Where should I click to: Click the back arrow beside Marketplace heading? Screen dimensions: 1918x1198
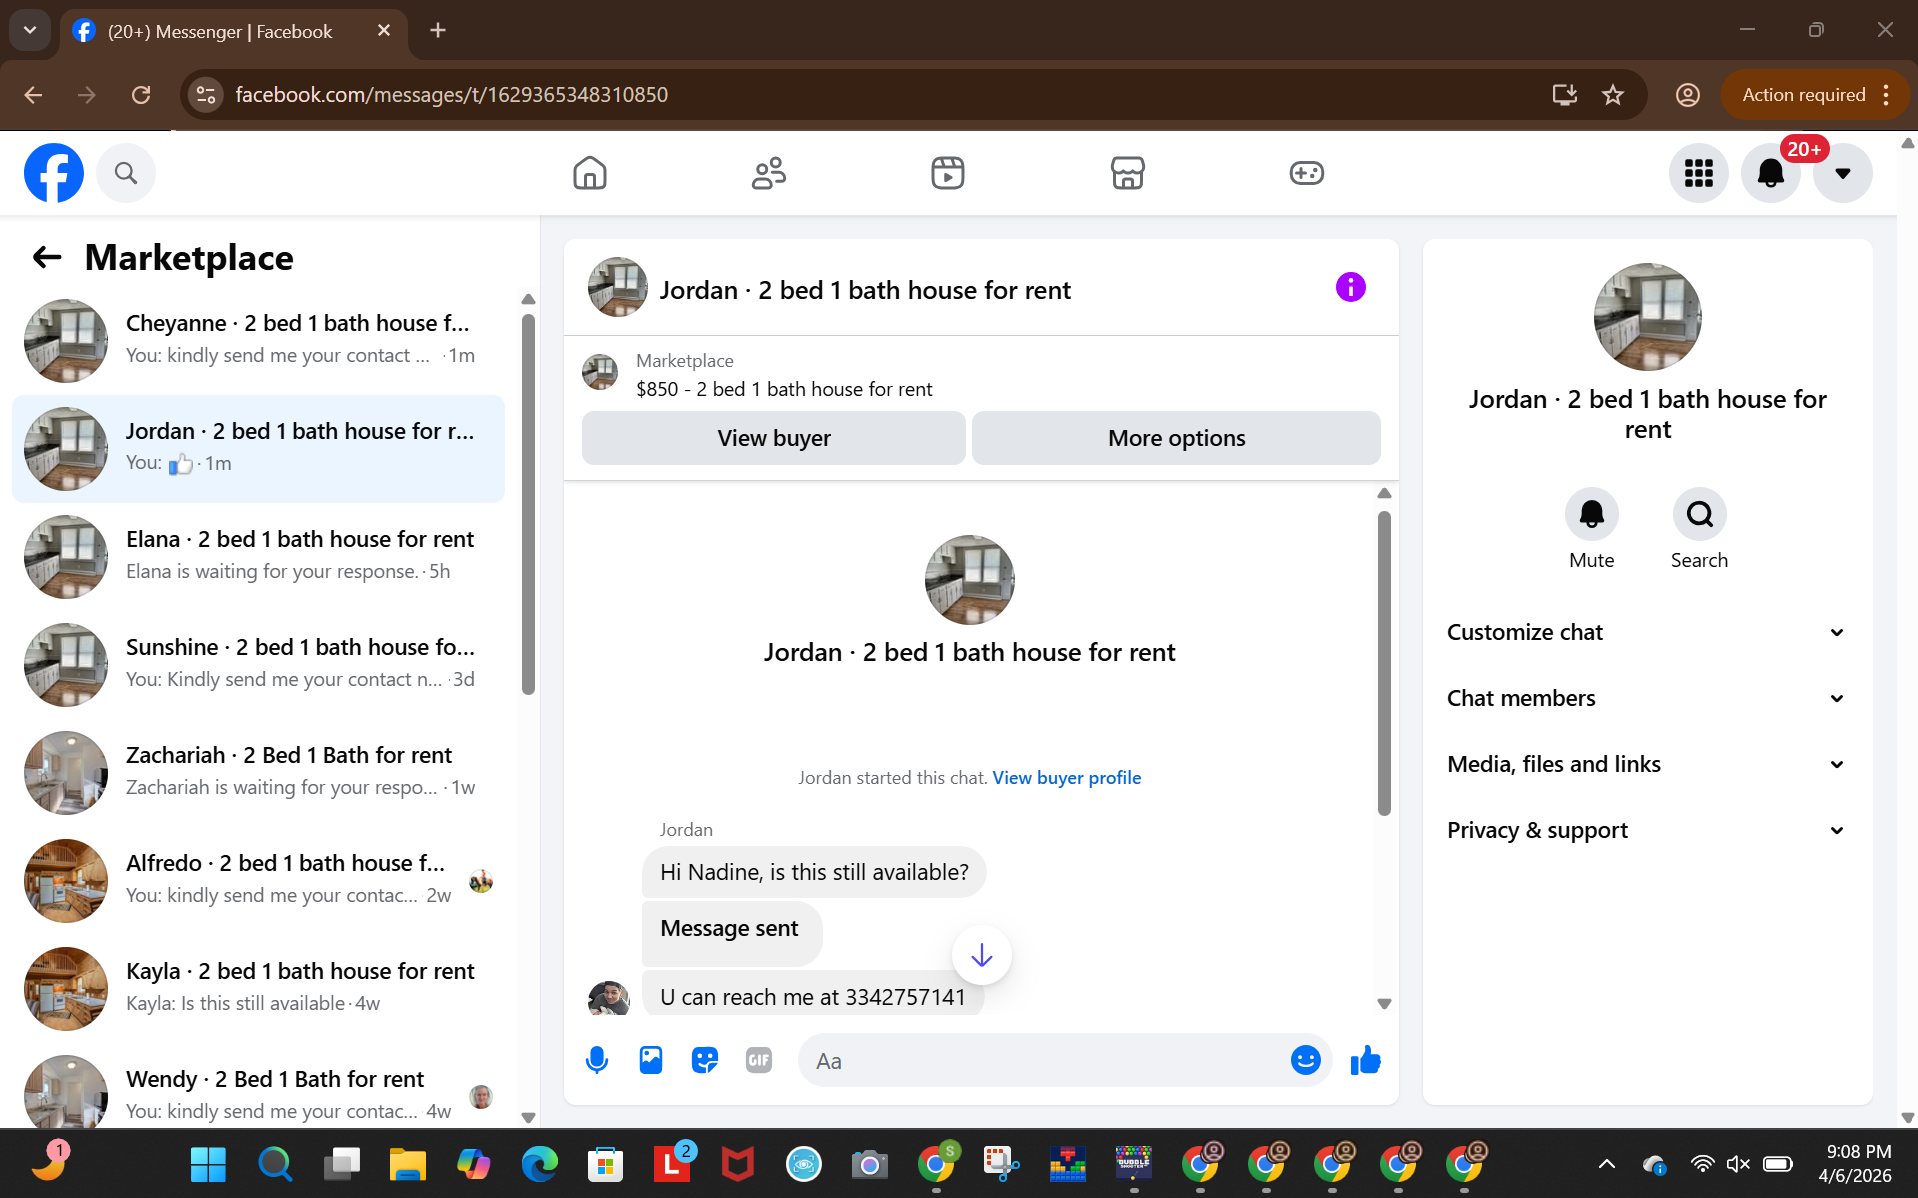click(x=47, y=258)
